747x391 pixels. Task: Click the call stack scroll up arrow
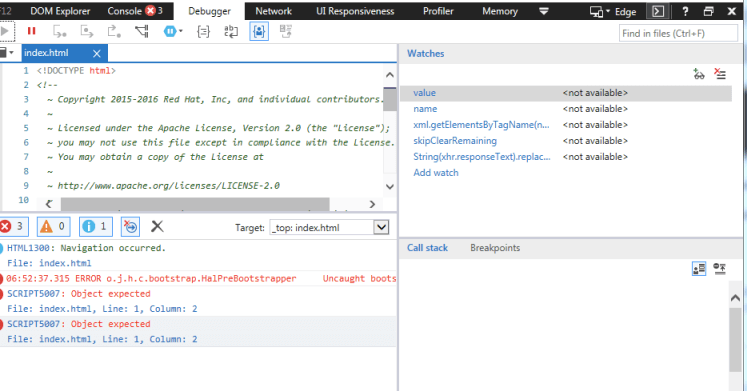(x=735, y=298)
